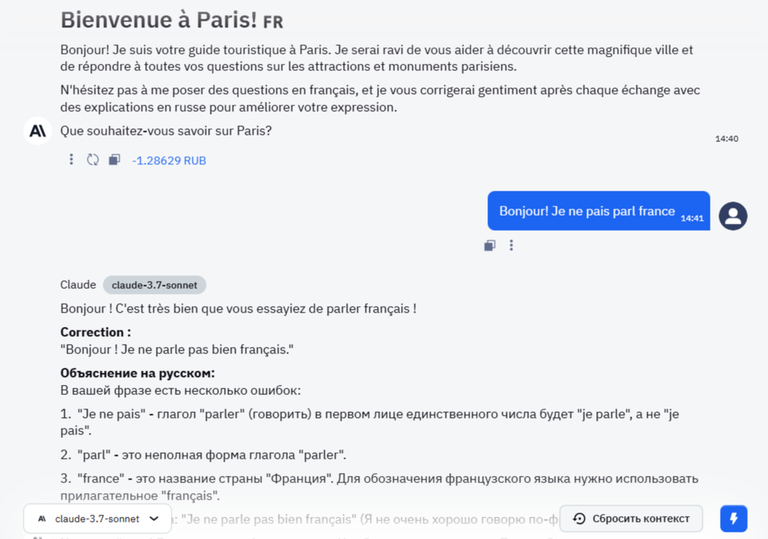The width and height of the screenshot is (768, 539).
Task: Open more options under the first assistant message
Action: pyautogui.click(x=71, y=160)
